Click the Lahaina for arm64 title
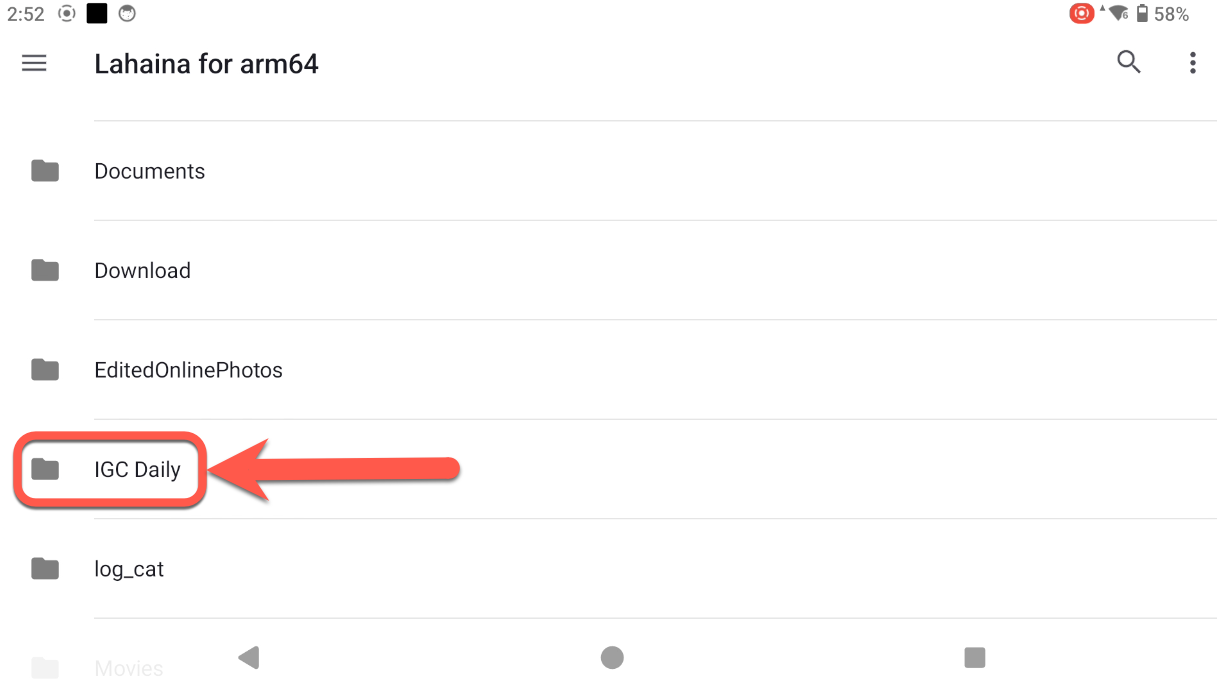The height and width of the screenshot is (688, 1226). click(206, 64)
